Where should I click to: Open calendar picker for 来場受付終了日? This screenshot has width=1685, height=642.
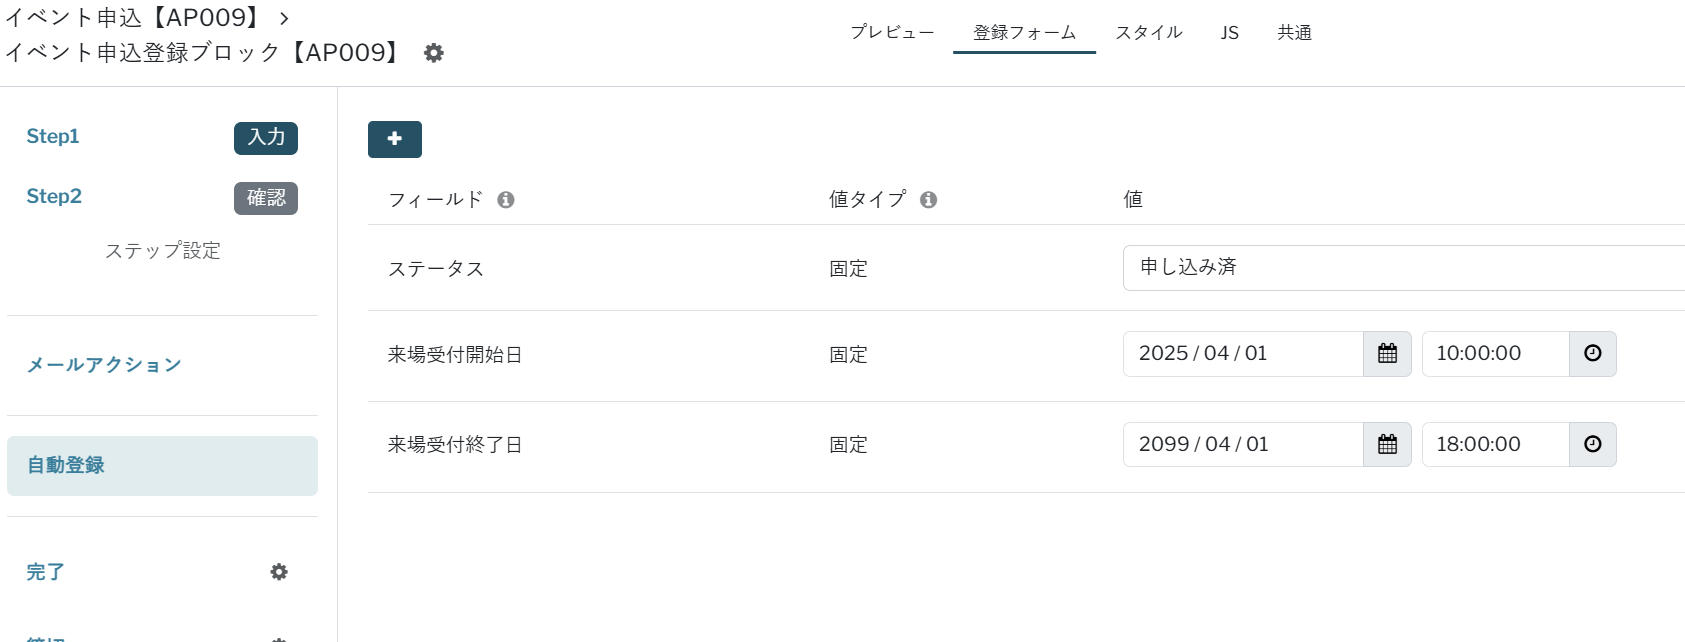[x=1387, y=445]
